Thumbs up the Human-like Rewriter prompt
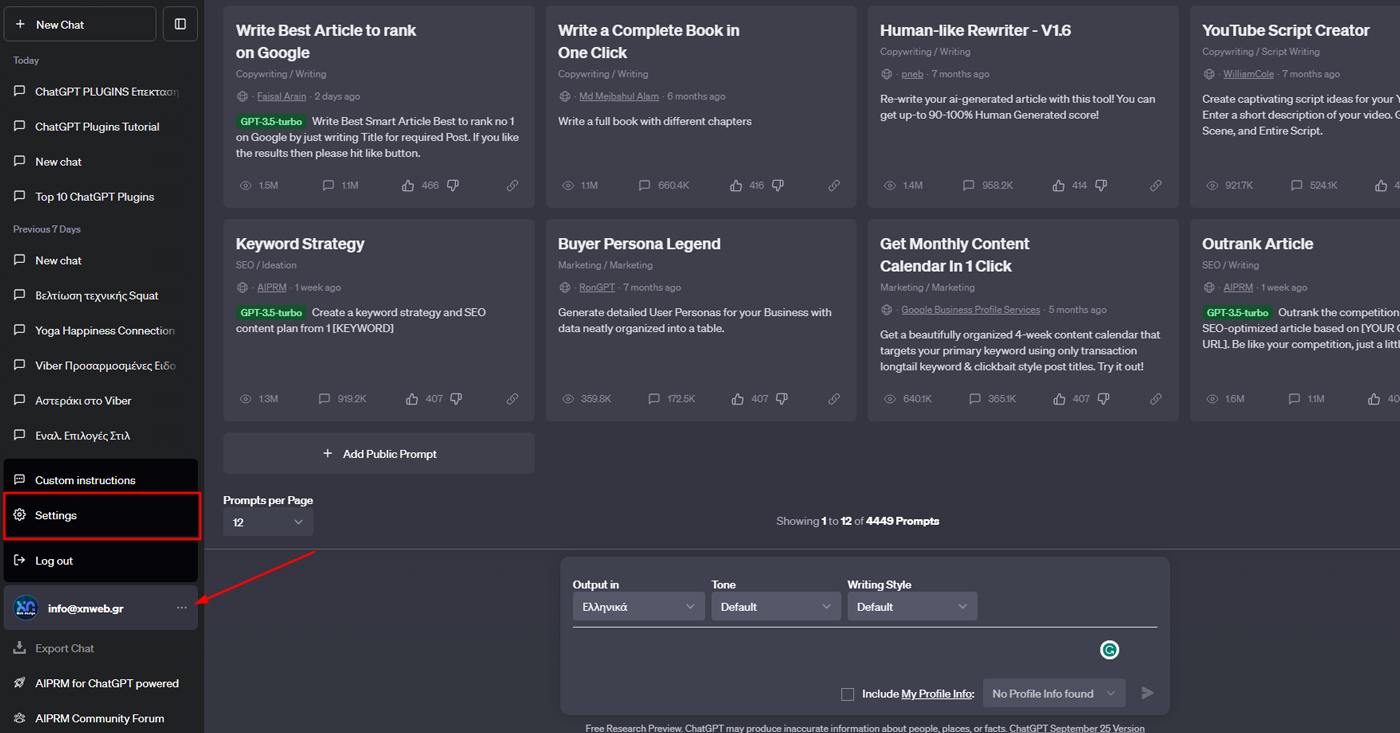 tap(1058, 186)
